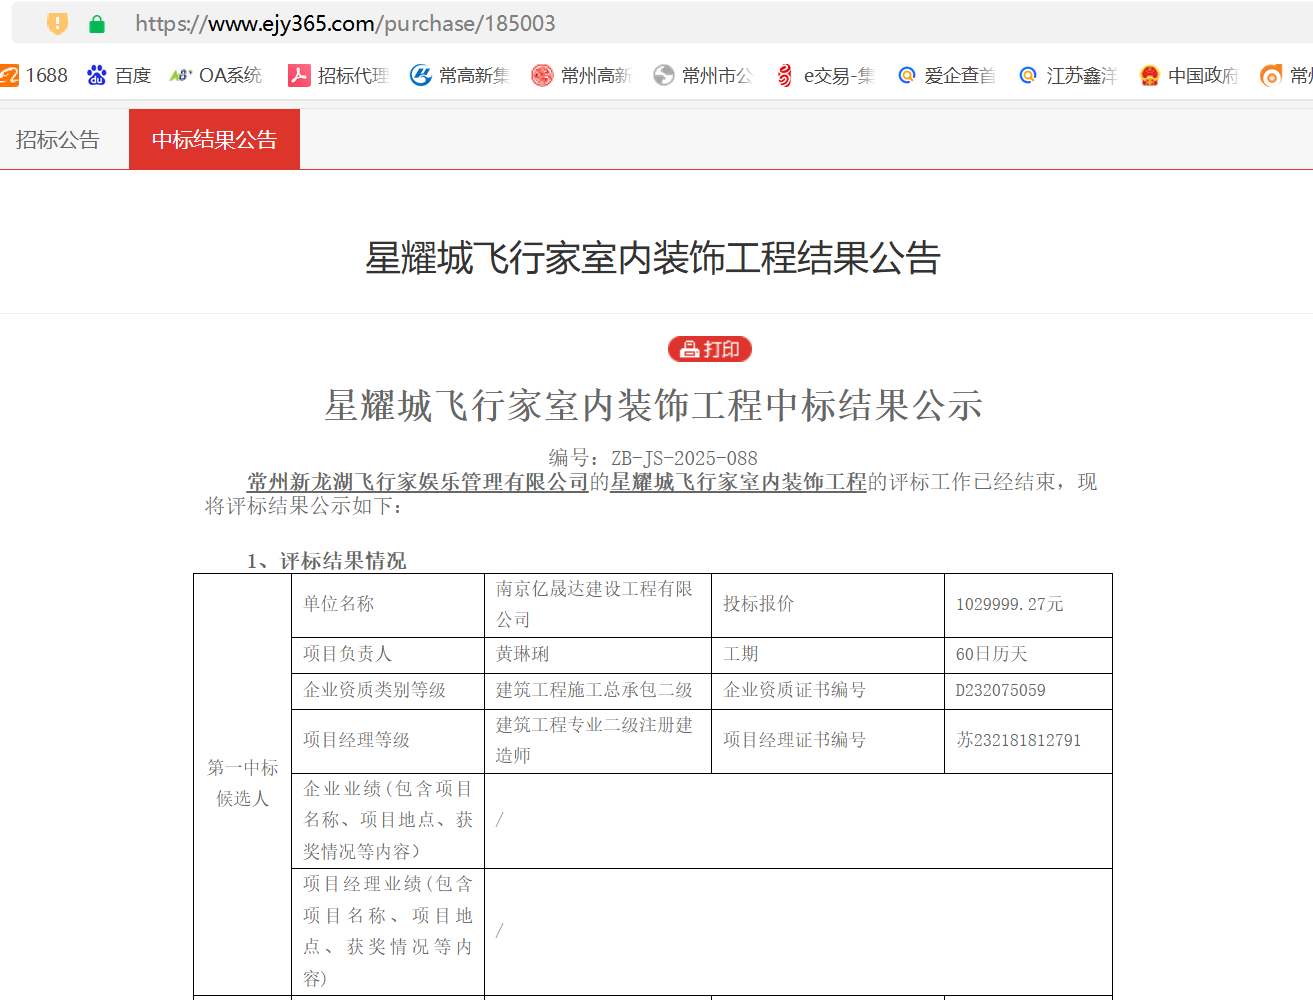Click the green padlock secure icon
Image resolution: width=1313 pixels, height=1000 pixels.
(97, 24)
